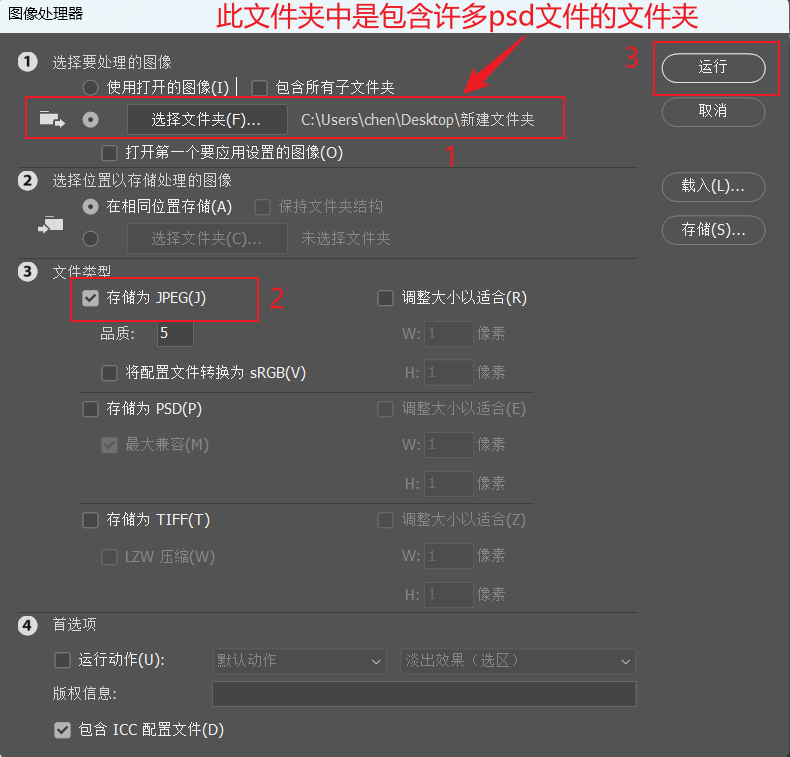The height and width of the screenshot is (757, 790).
Task: Tick 打开第一个要应用设置的图像(O) checkbox
Action: point(109,153)
